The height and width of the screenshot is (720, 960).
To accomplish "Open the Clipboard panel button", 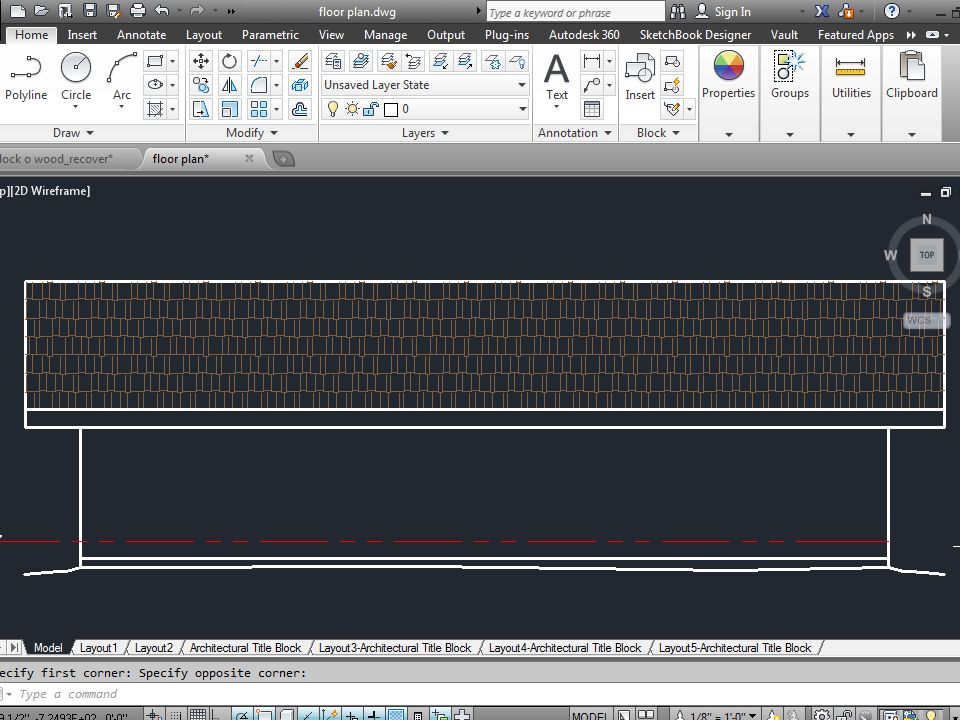I will click(912, 93).
